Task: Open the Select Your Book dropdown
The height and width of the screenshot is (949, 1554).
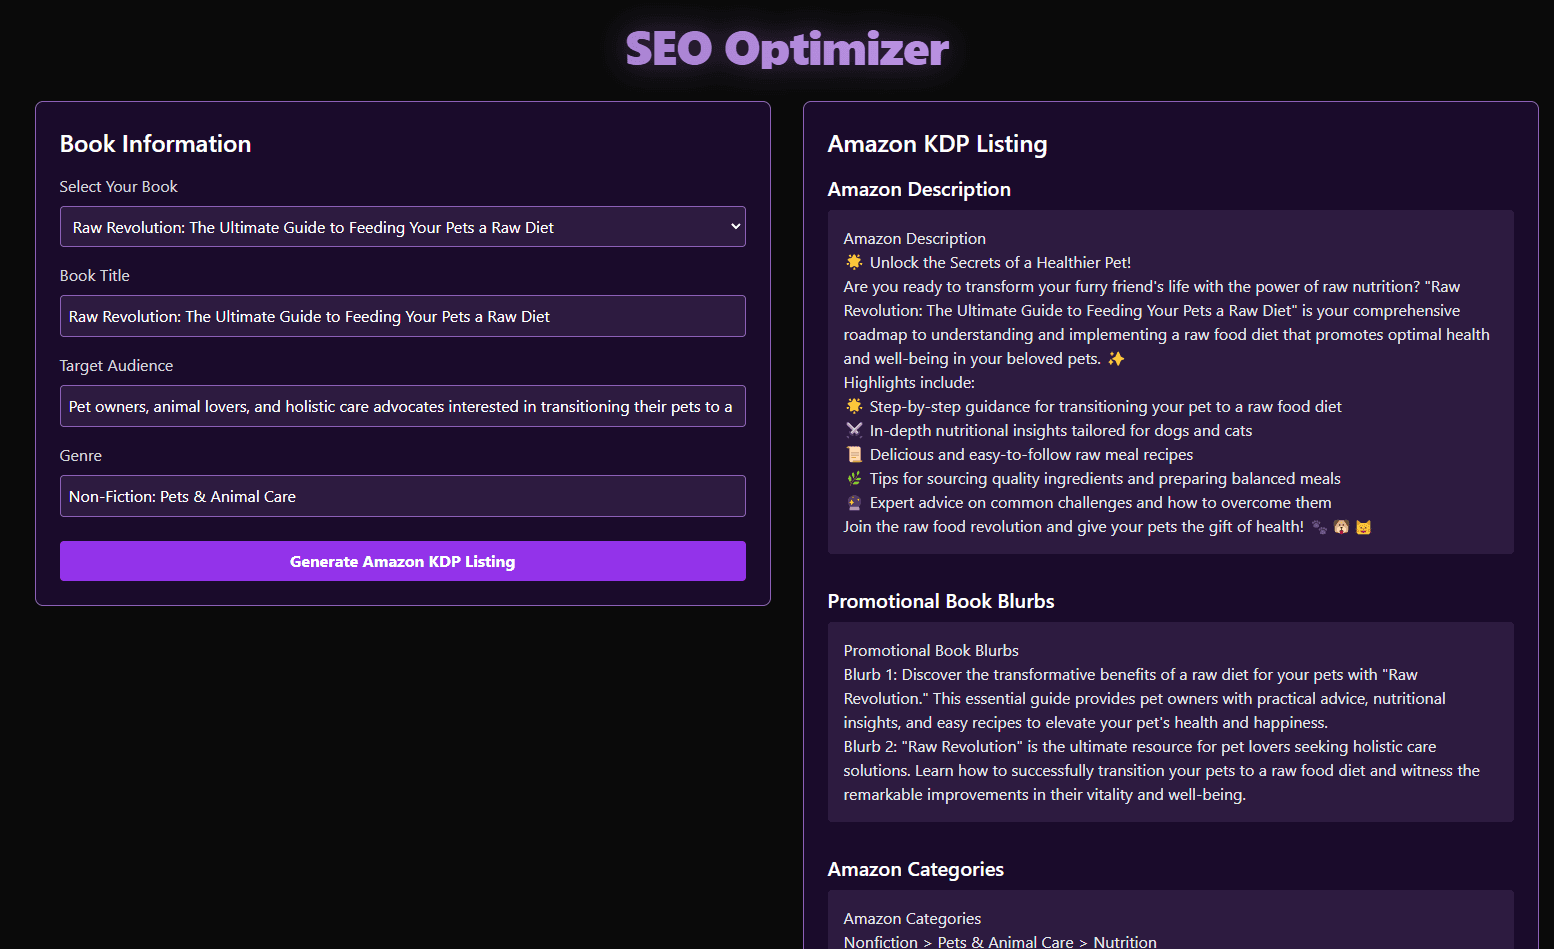Action: [402, 226]
